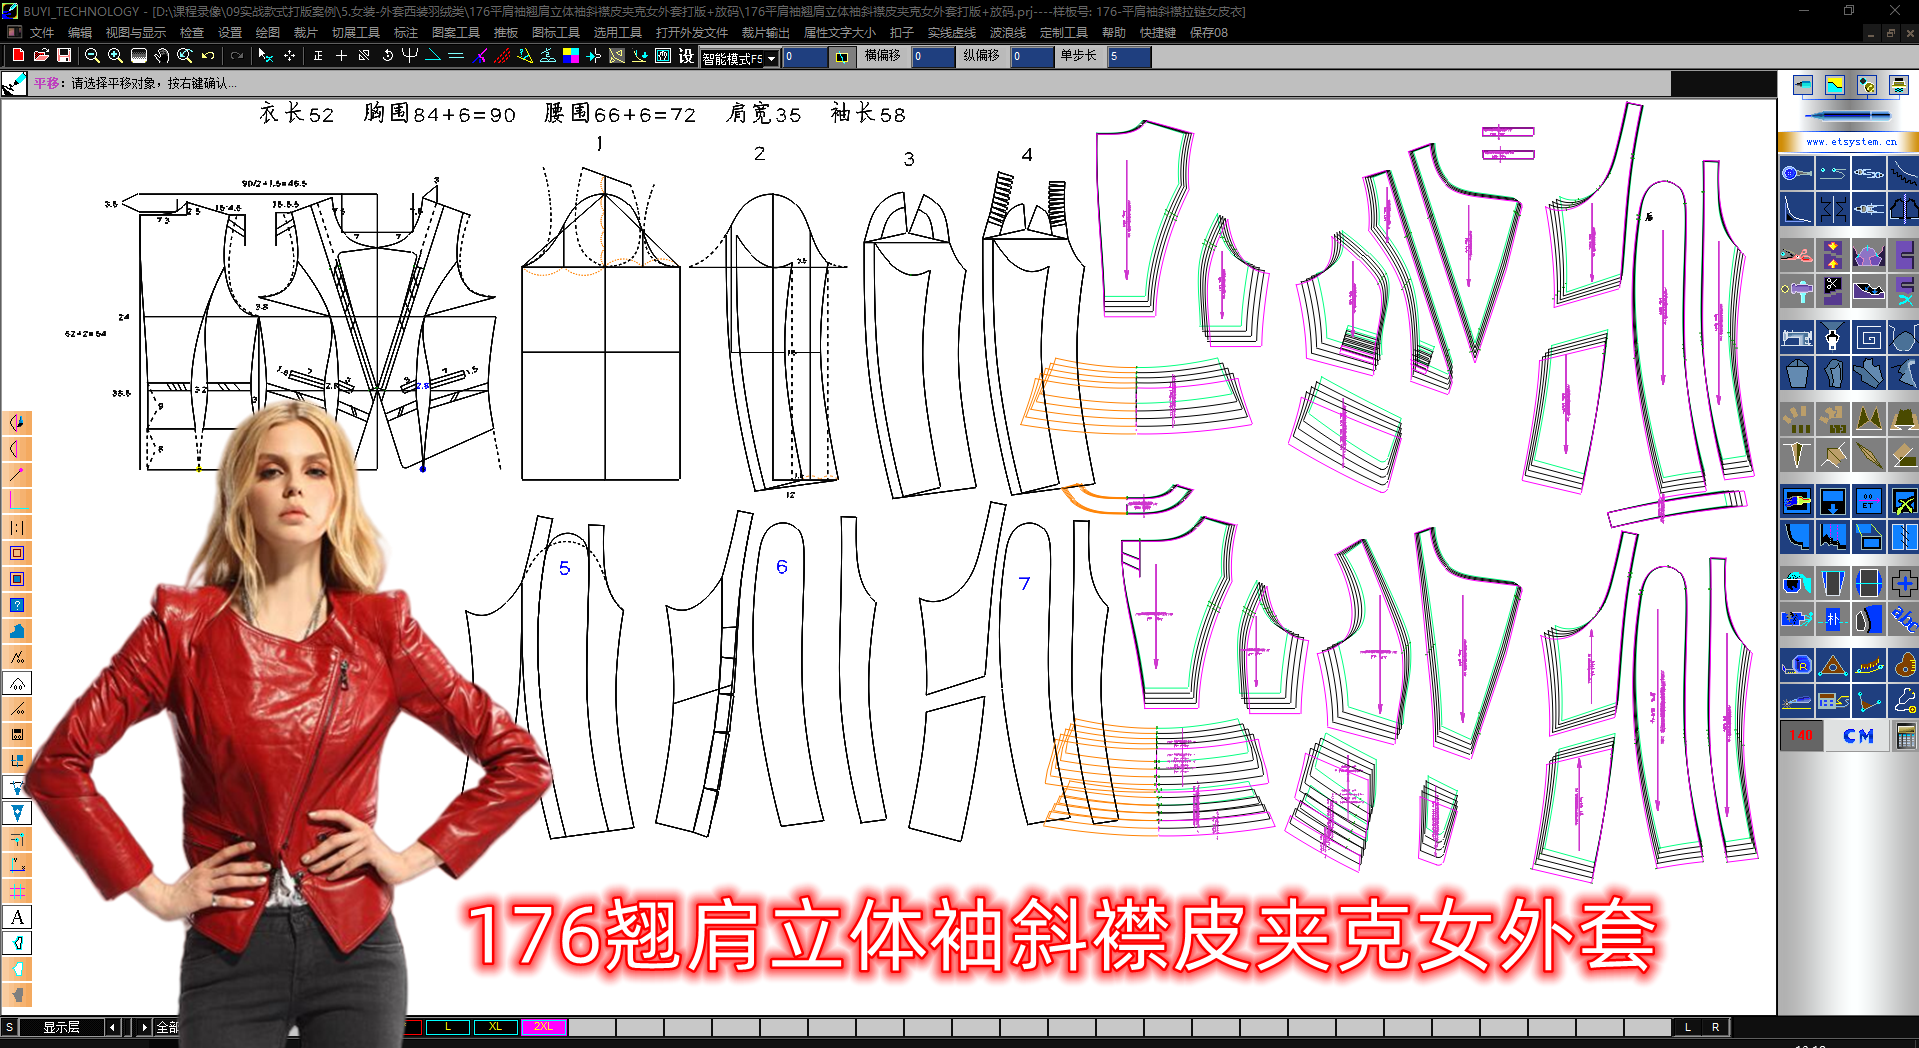1919x1048 pixels.
Task: Click the rainbow color palette icon on the toolbar
Action: pos(570,57)
